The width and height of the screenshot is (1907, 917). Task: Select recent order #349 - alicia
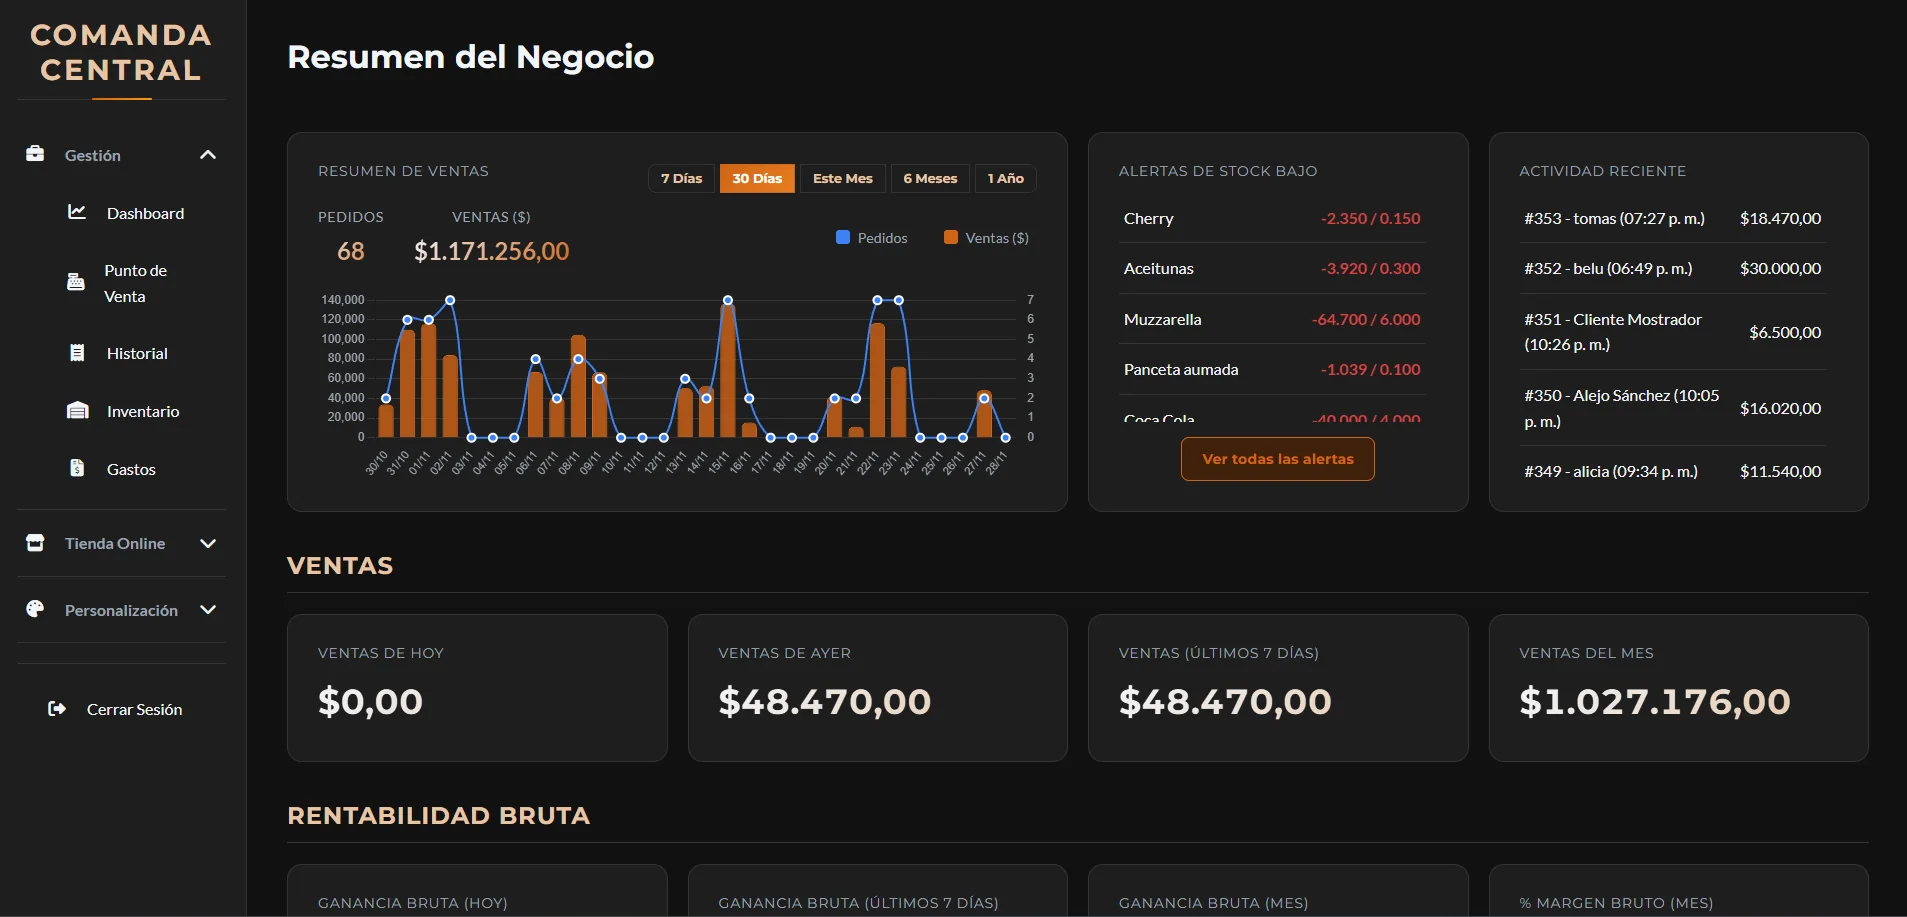tap(1673, 471)
